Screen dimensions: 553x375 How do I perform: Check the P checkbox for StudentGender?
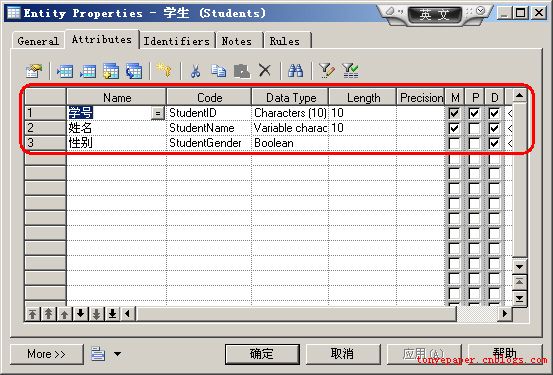pos(474,143)
